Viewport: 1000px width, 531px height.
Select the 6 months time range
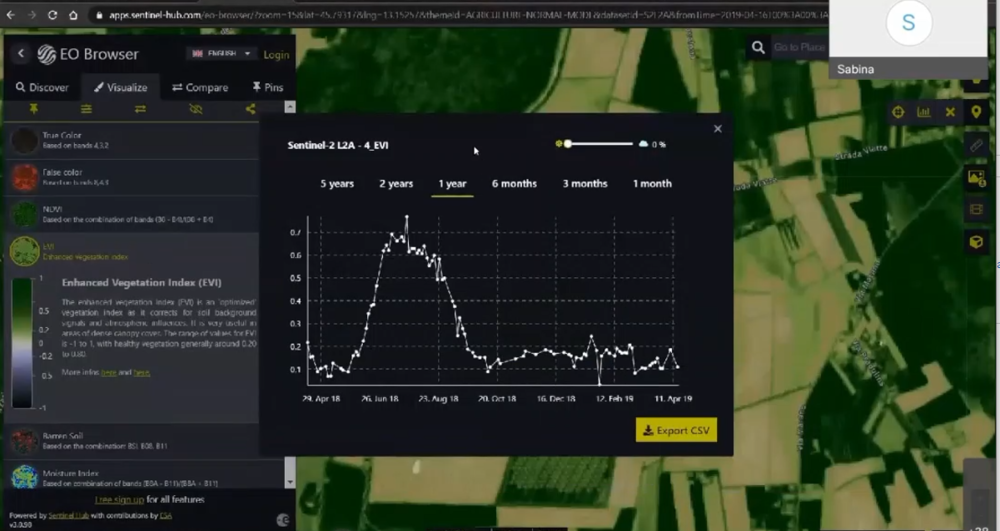(x=514, y=184)
